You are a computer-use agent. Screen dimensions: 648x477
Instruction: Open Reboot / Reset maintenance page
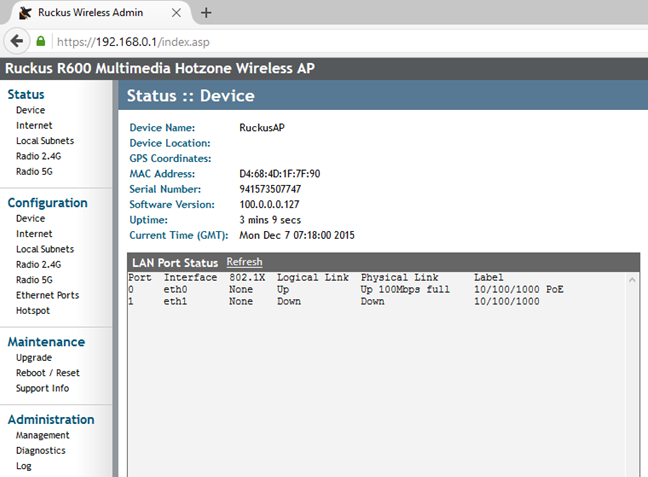48,372
